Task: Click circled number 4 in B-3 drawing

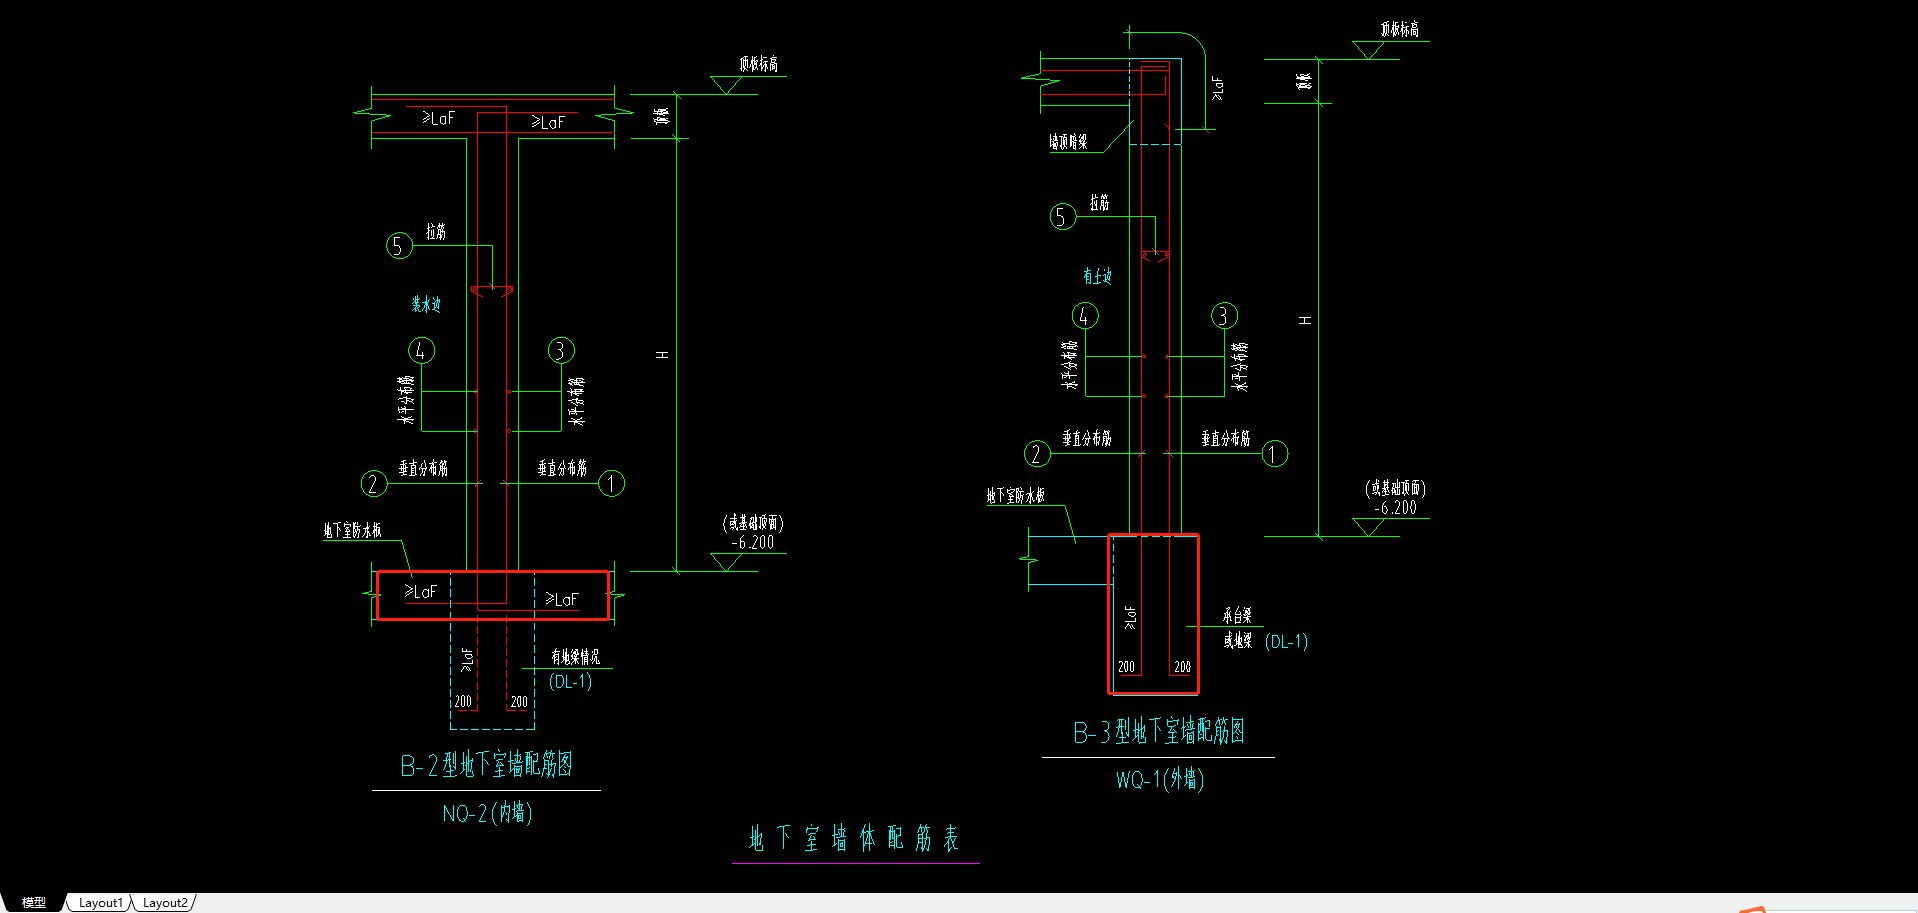Action: pyautogui.click(x=1085, y=316)
